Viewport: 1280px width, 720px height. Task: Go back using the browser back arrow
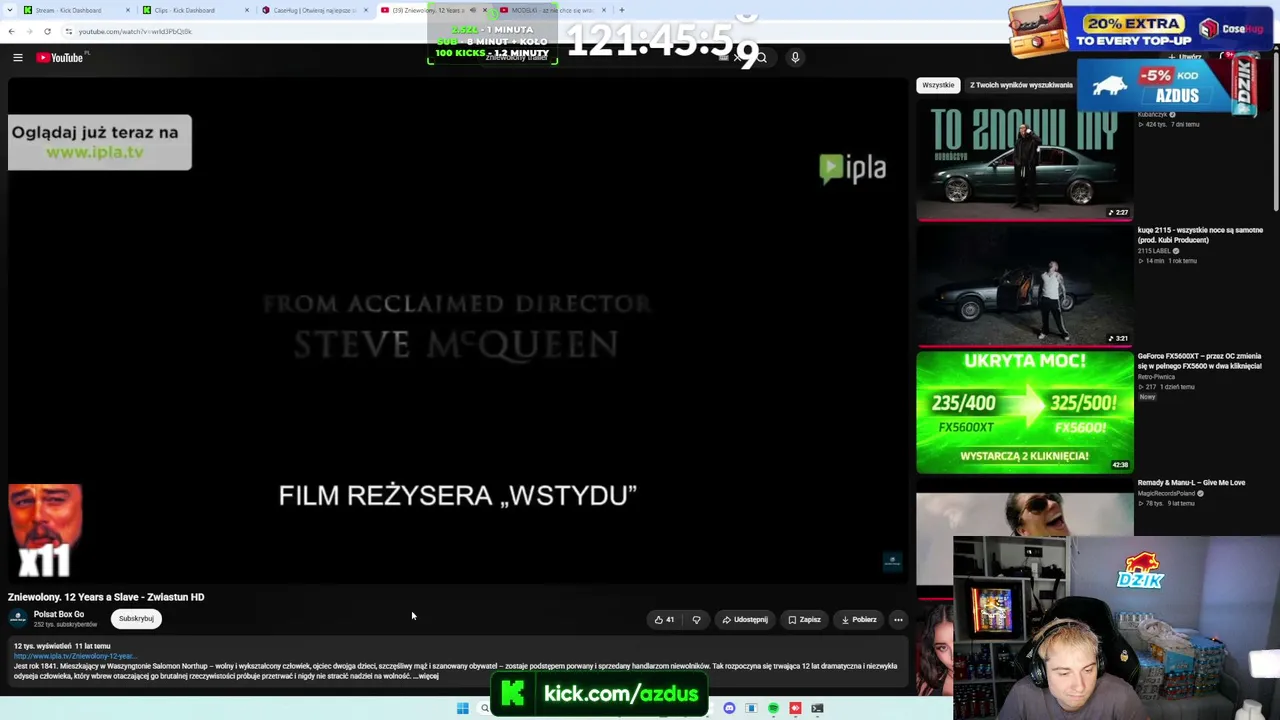(11, 31)
